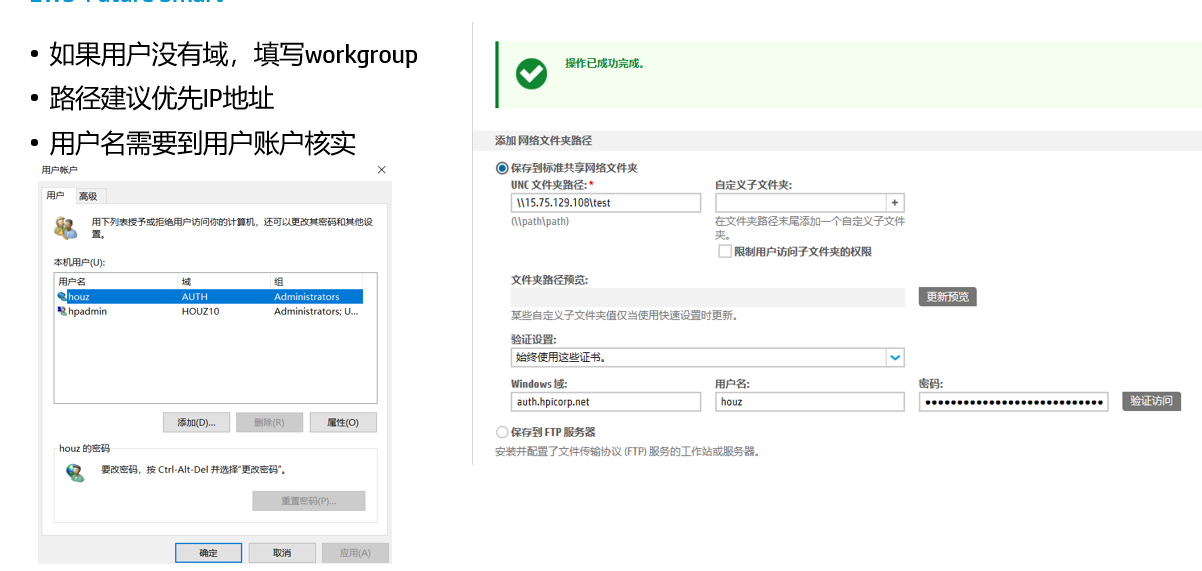Screen dimensions: 1202x571
Task: Enable 限制用户访问子文件夹的权限 checkbox
Action: coord(725,251)
